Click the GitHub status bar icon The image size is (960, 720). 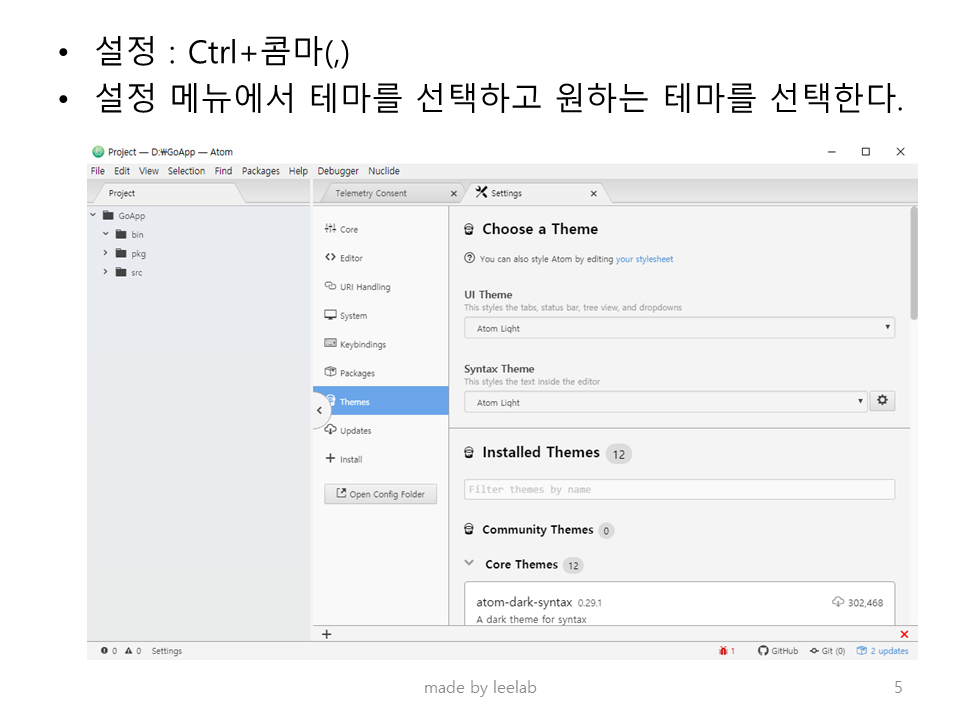coord(778,651)
